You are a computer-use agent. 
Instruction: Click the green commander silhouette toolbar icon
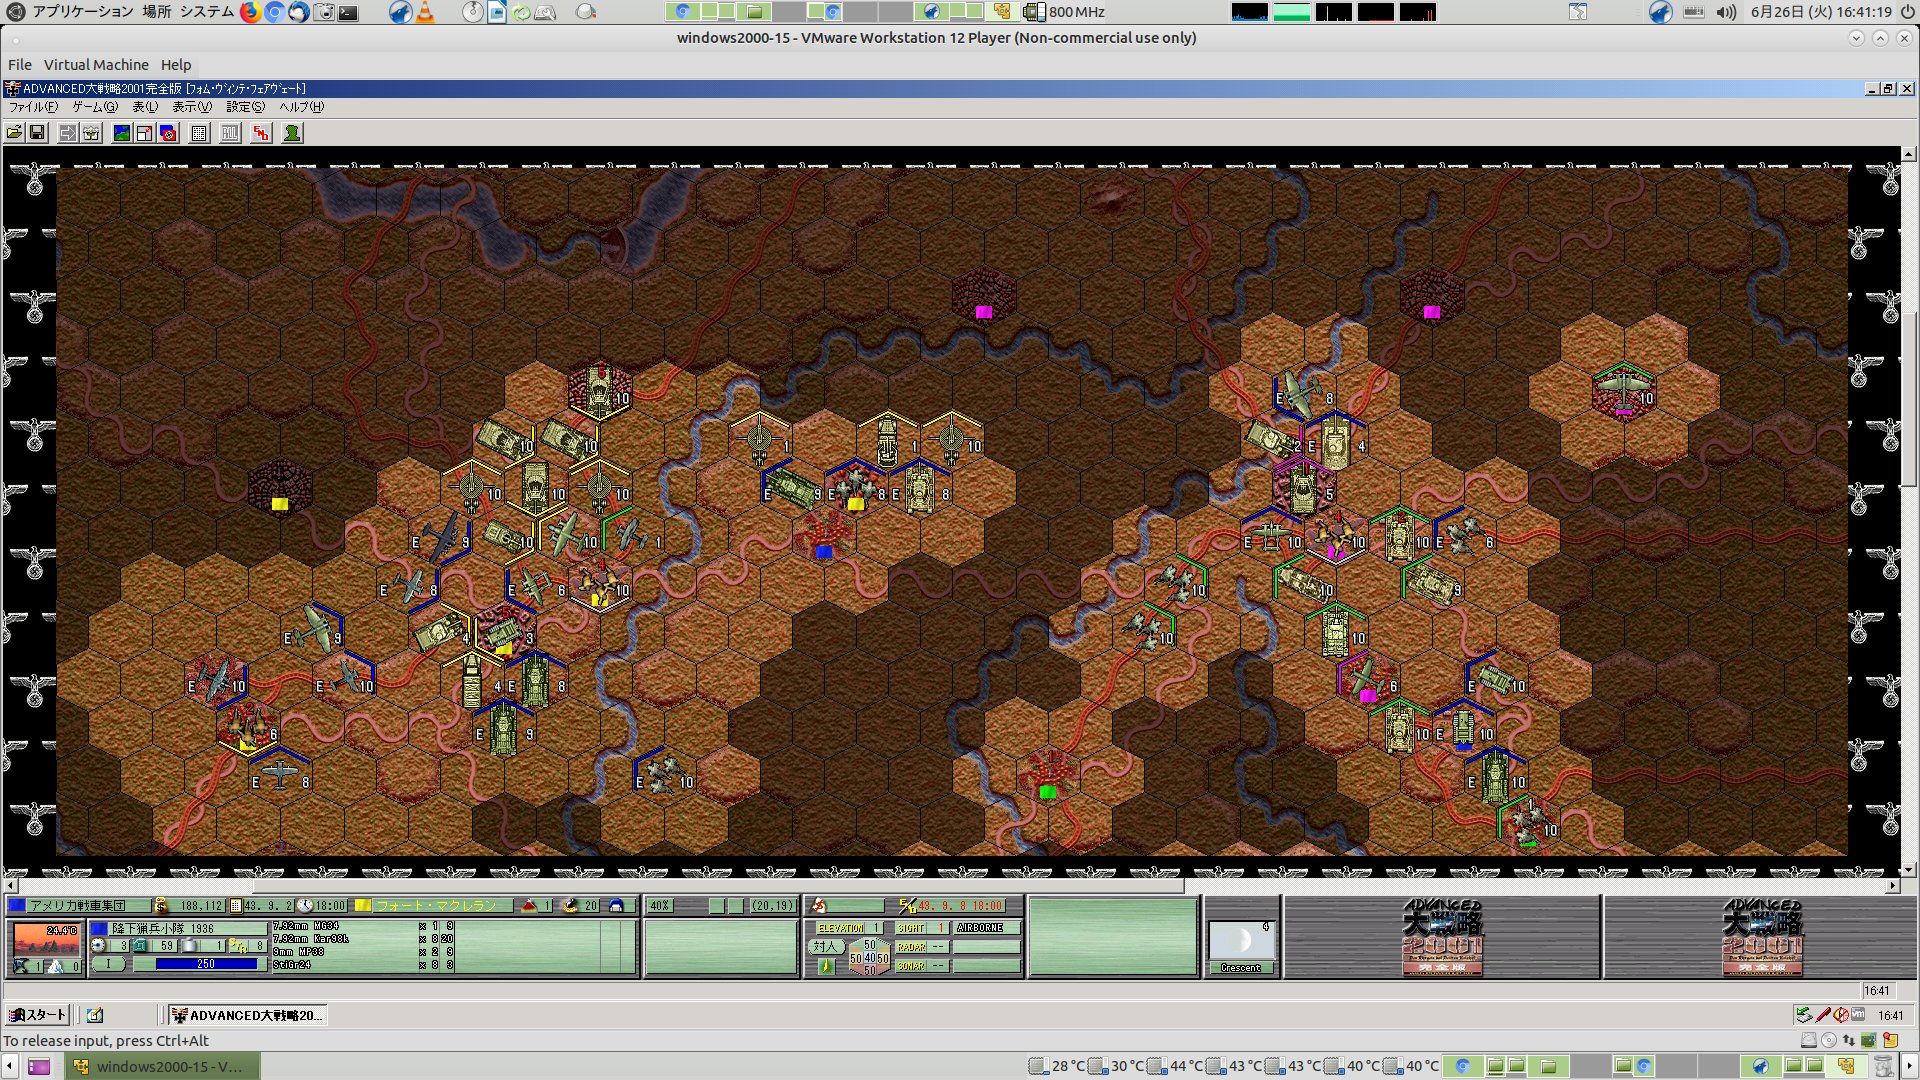click(x=292, y=133)
